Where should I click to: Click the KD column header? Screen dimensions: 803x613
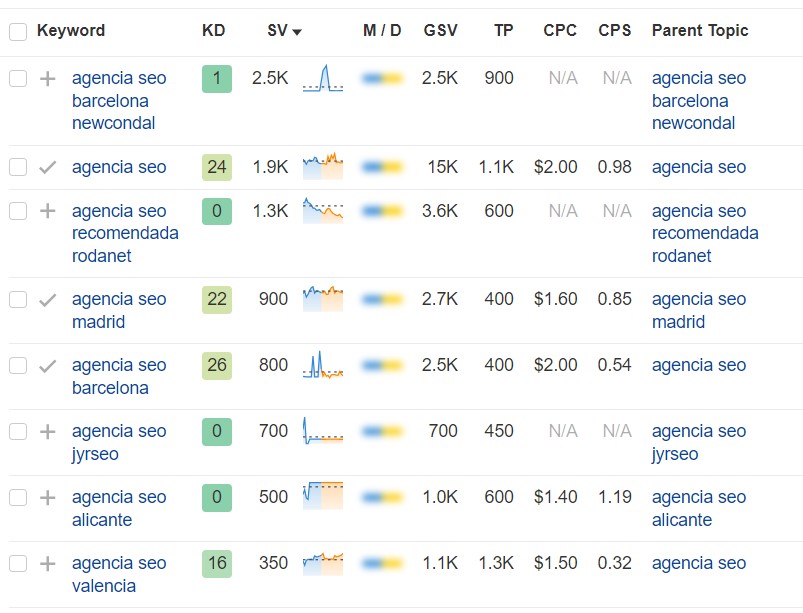(x=214, y=30)
